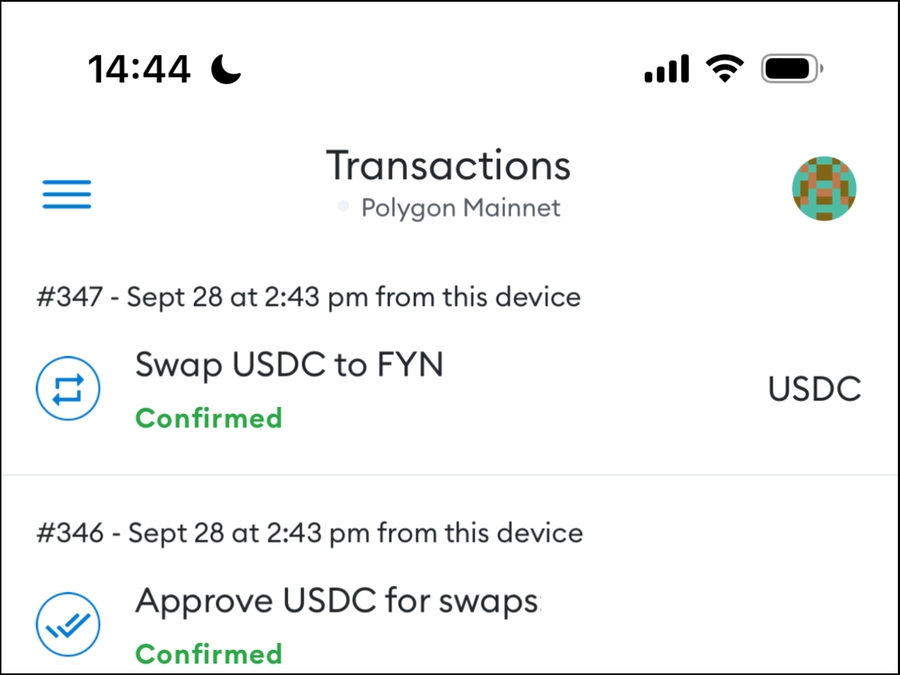
Task: Click Confirmed status under Approve USDC
Action: [x=209, y=654]
